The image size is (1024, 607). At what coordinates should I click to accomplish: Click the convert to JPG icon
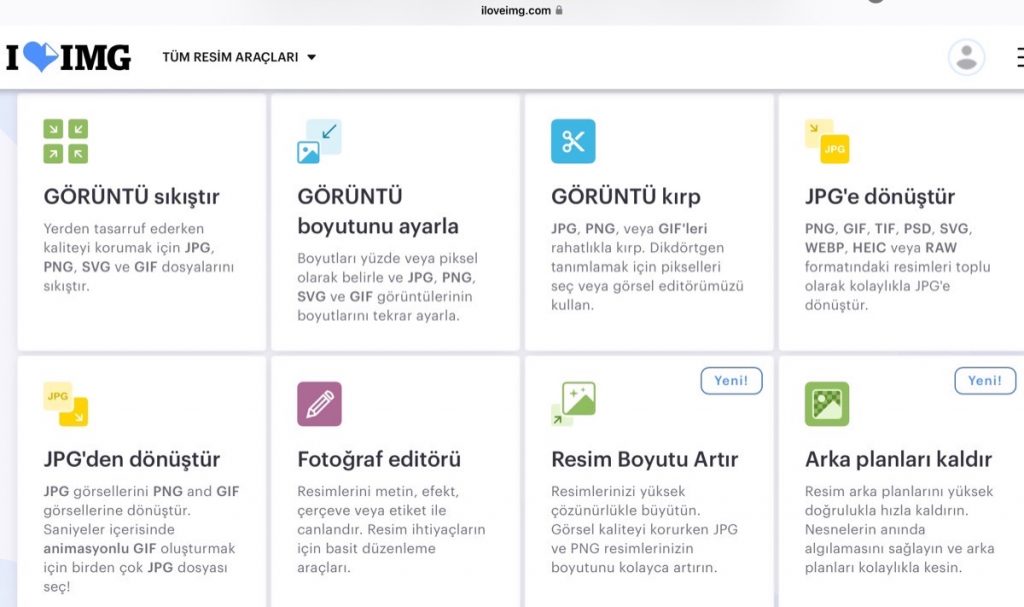(x=827, y=141)
